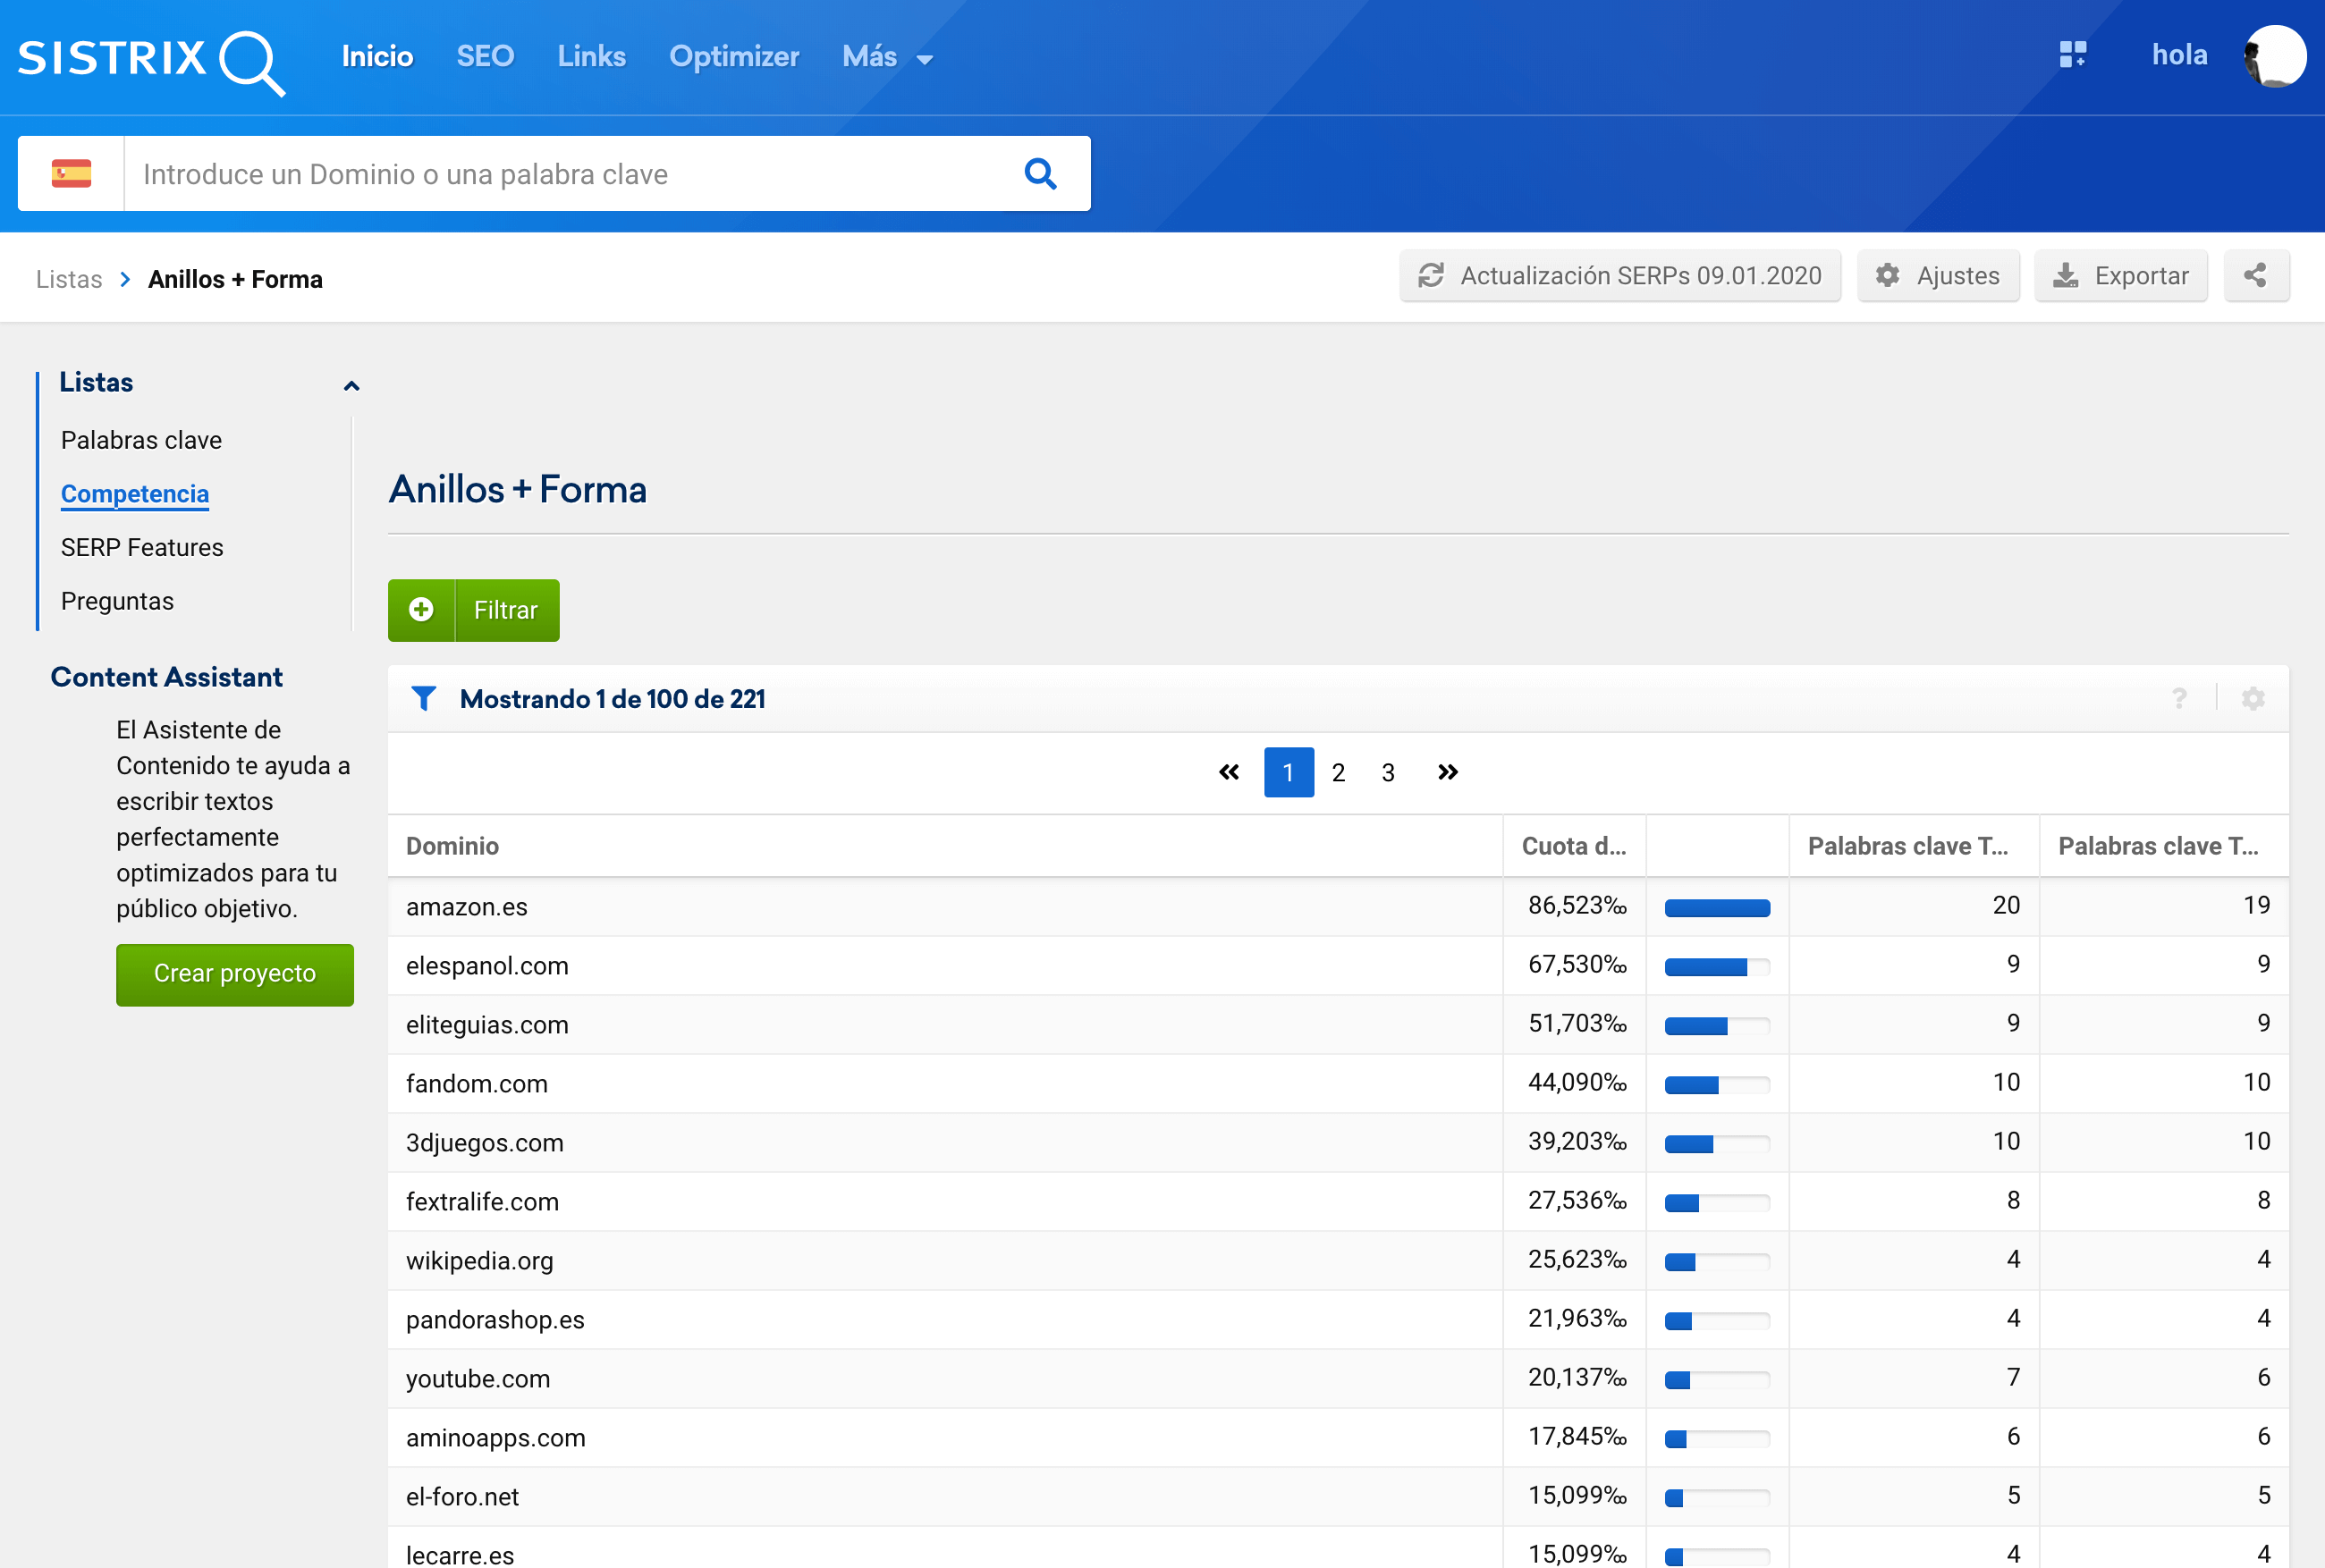Click the green plus add filter icon
Image resolution: width=2325 pixels, height=1568 pixels.
(421, 610)
